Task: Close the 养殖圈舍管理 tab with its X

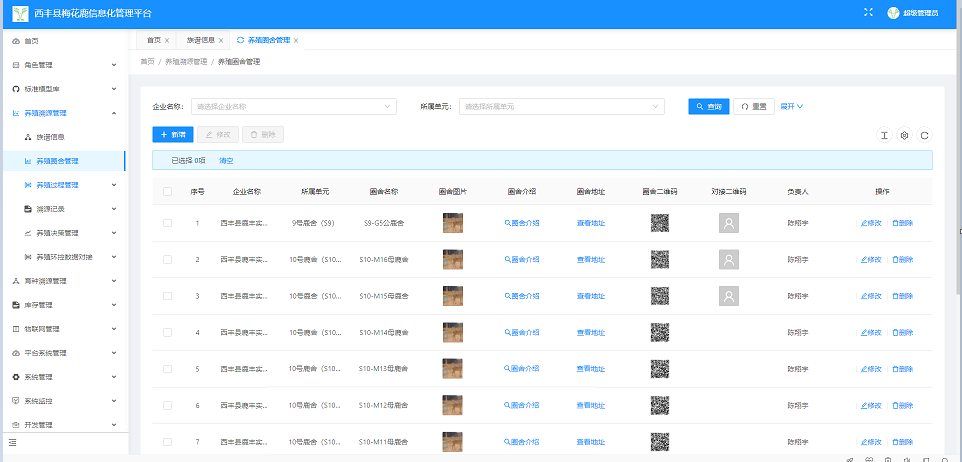Action: pyautogui.click(x=296, y=40)
